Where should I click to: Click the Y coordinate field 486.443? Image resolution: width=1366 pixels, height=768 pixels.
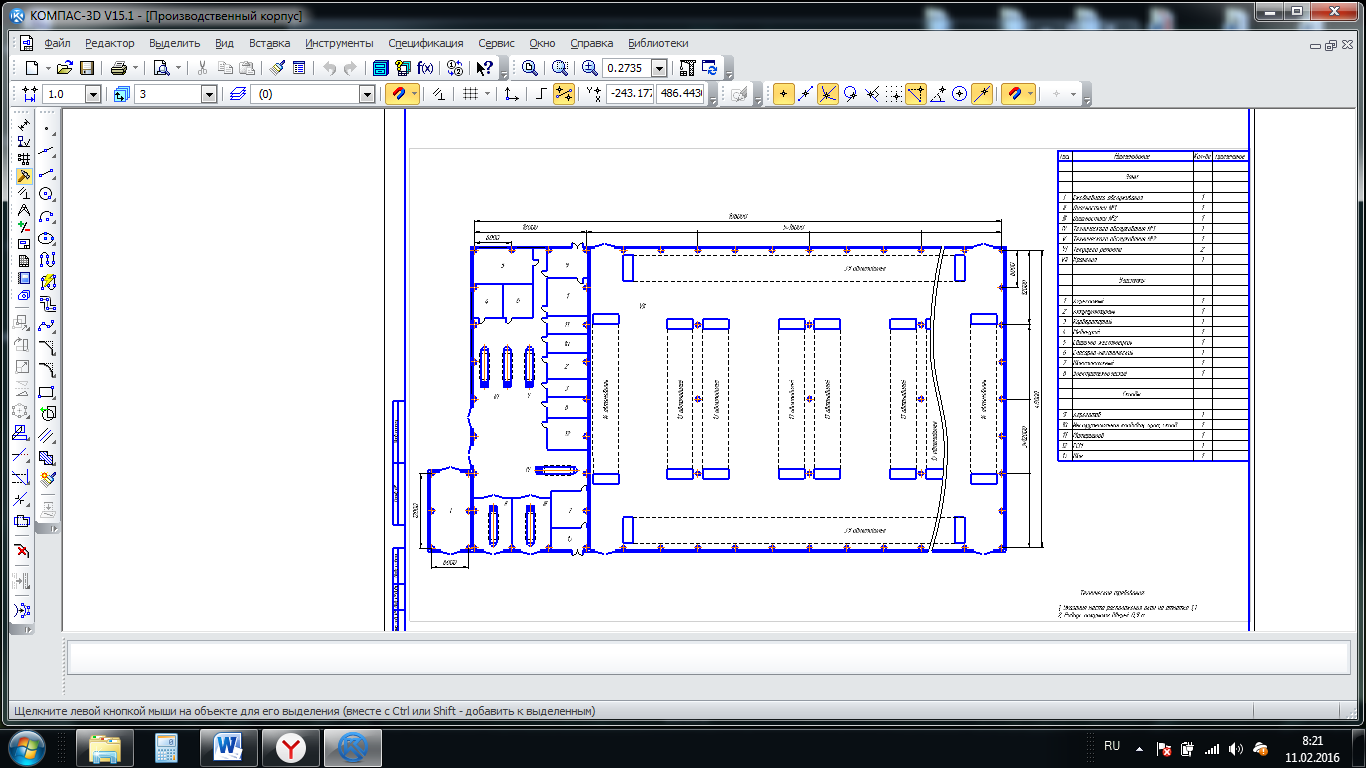681,94
